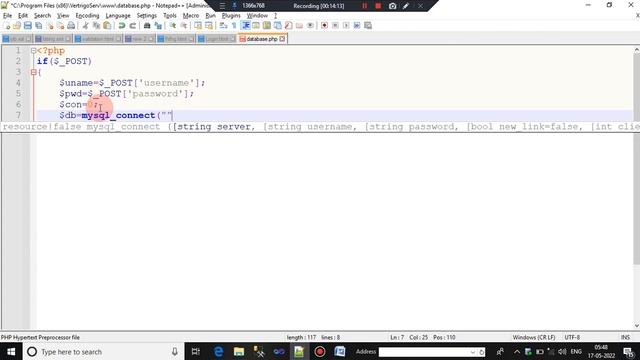Click vertical scrollbar down arrow
This screenshot has width=640, height=360.
tap(636, 326)
